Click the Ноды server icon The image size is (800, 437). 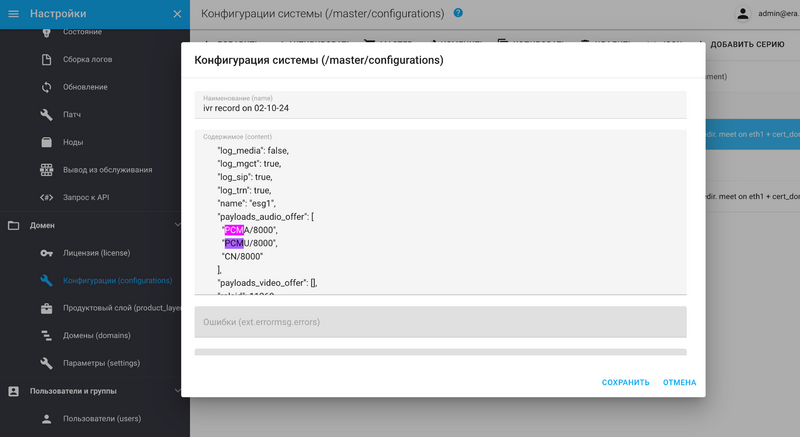click(46, 142)
